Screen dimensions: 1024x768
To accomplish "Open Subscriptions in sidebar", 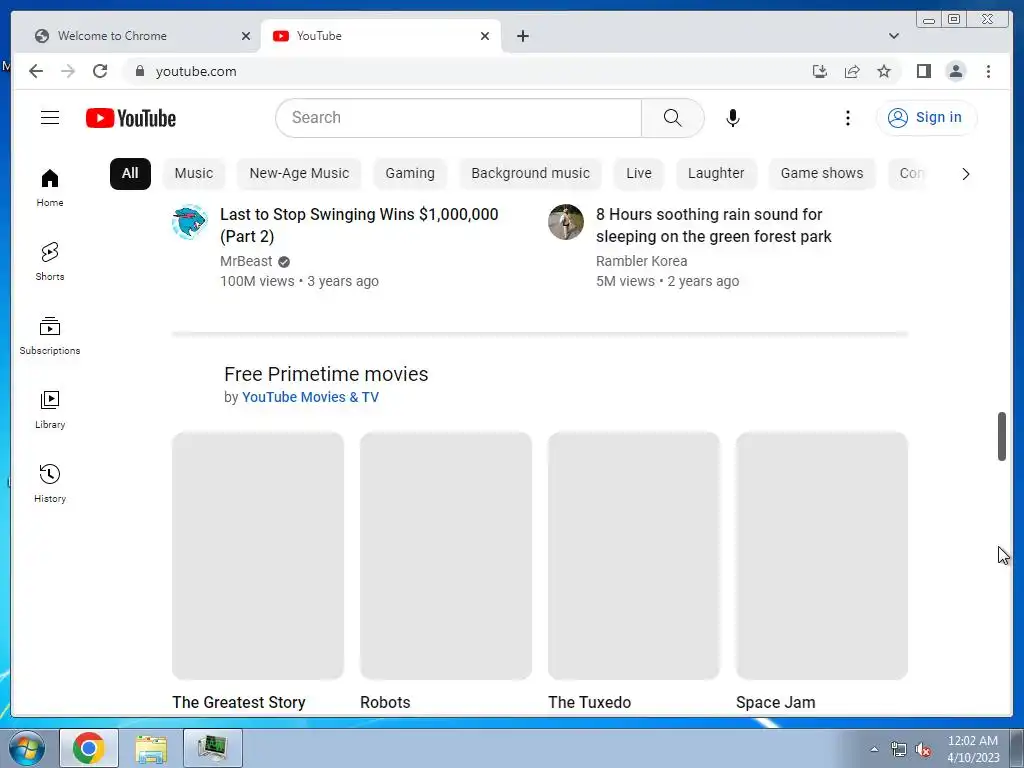I will click(50, 336).
